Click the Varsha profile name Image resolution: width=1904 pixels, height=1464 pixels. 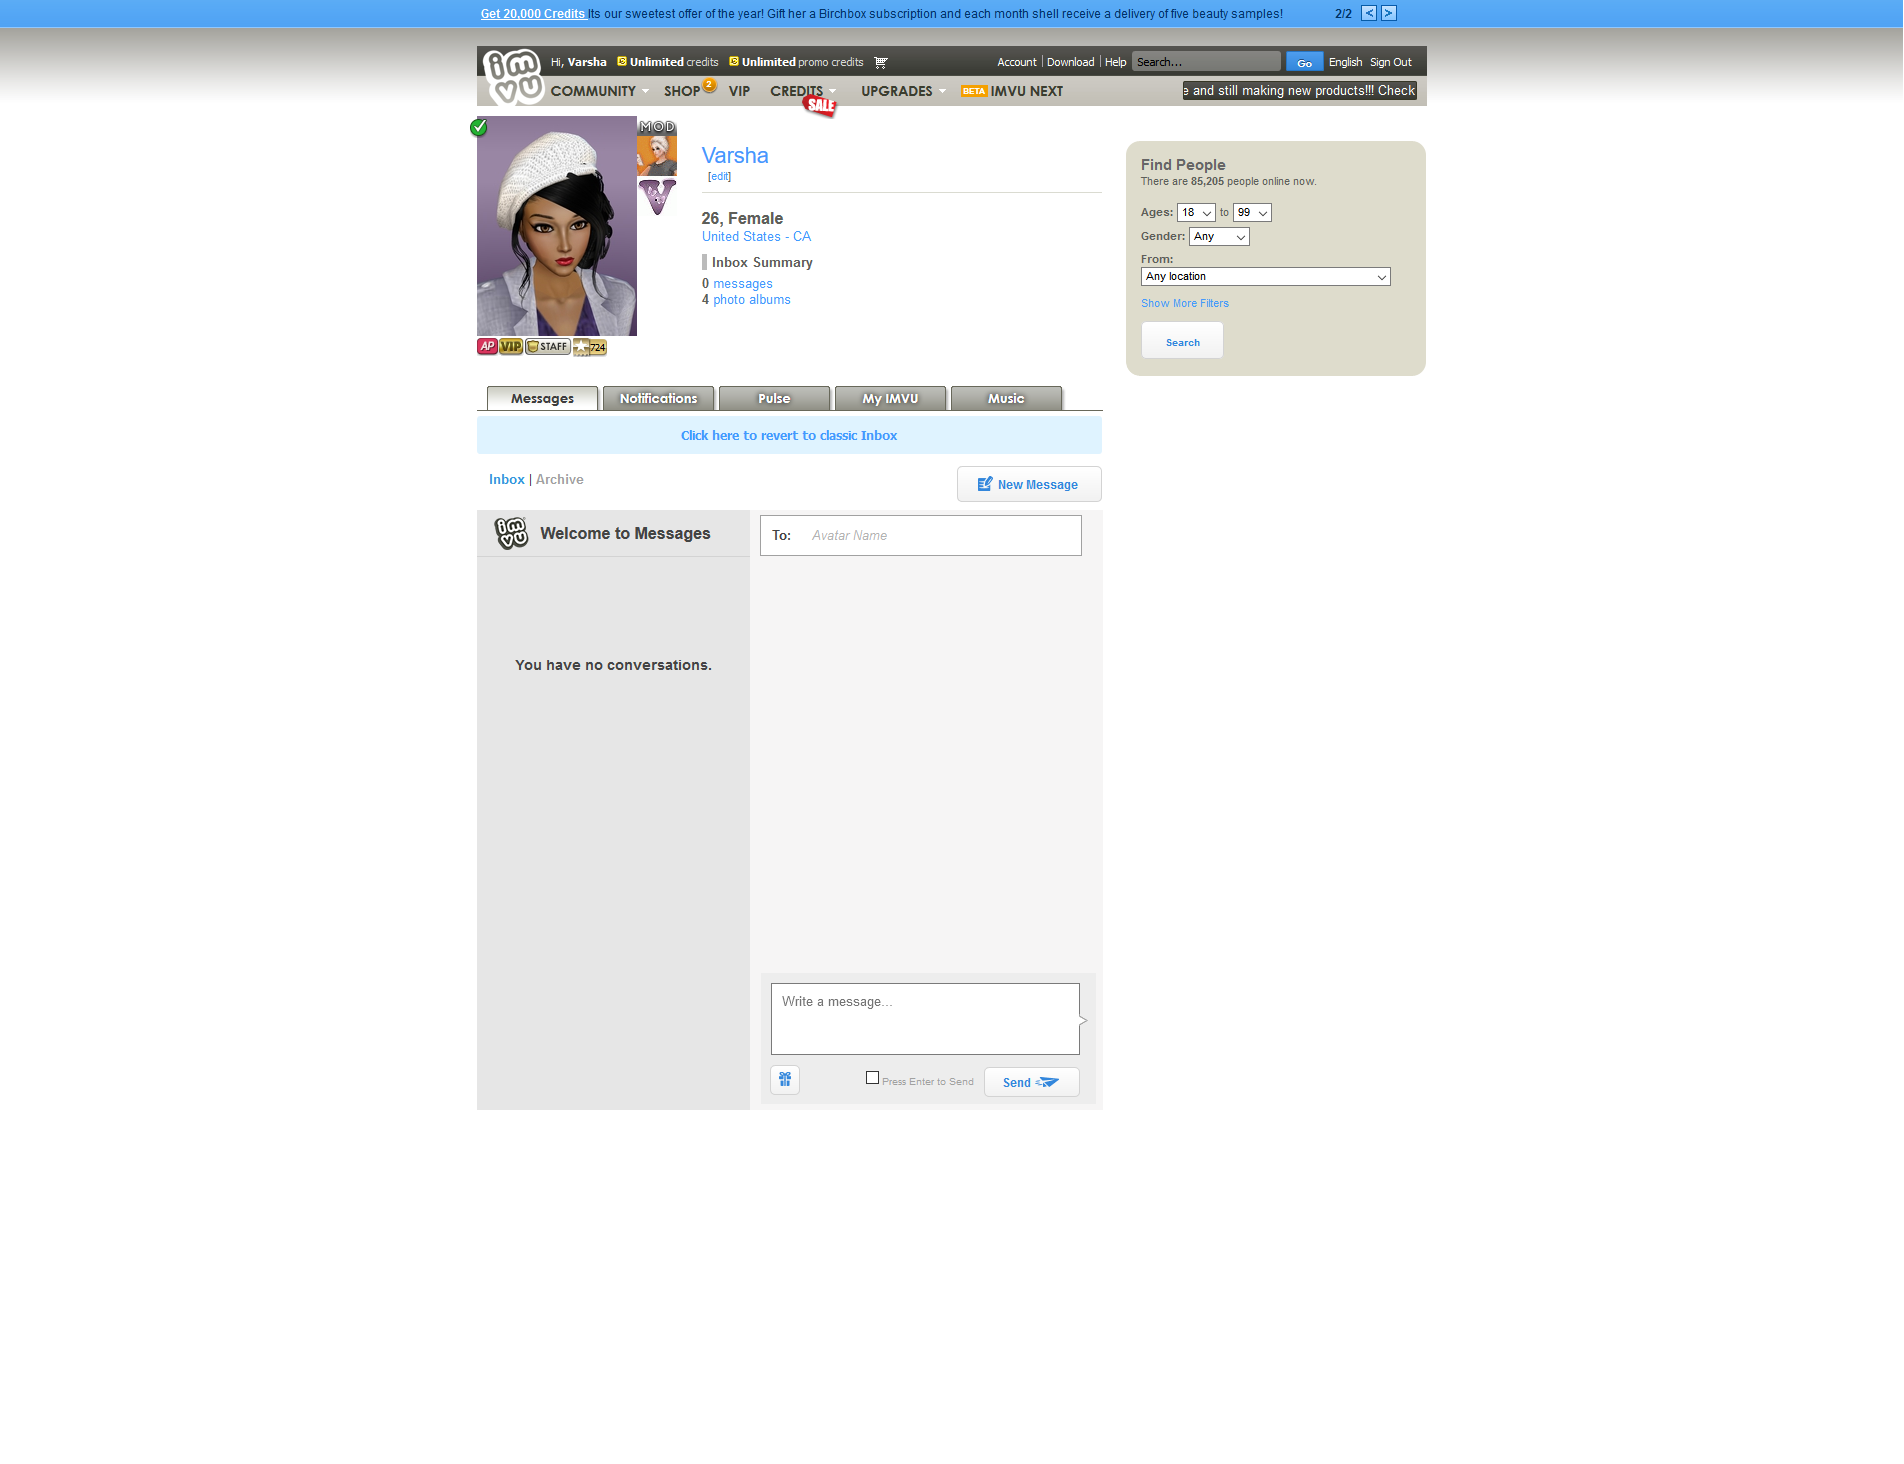(x=735, y=155)
